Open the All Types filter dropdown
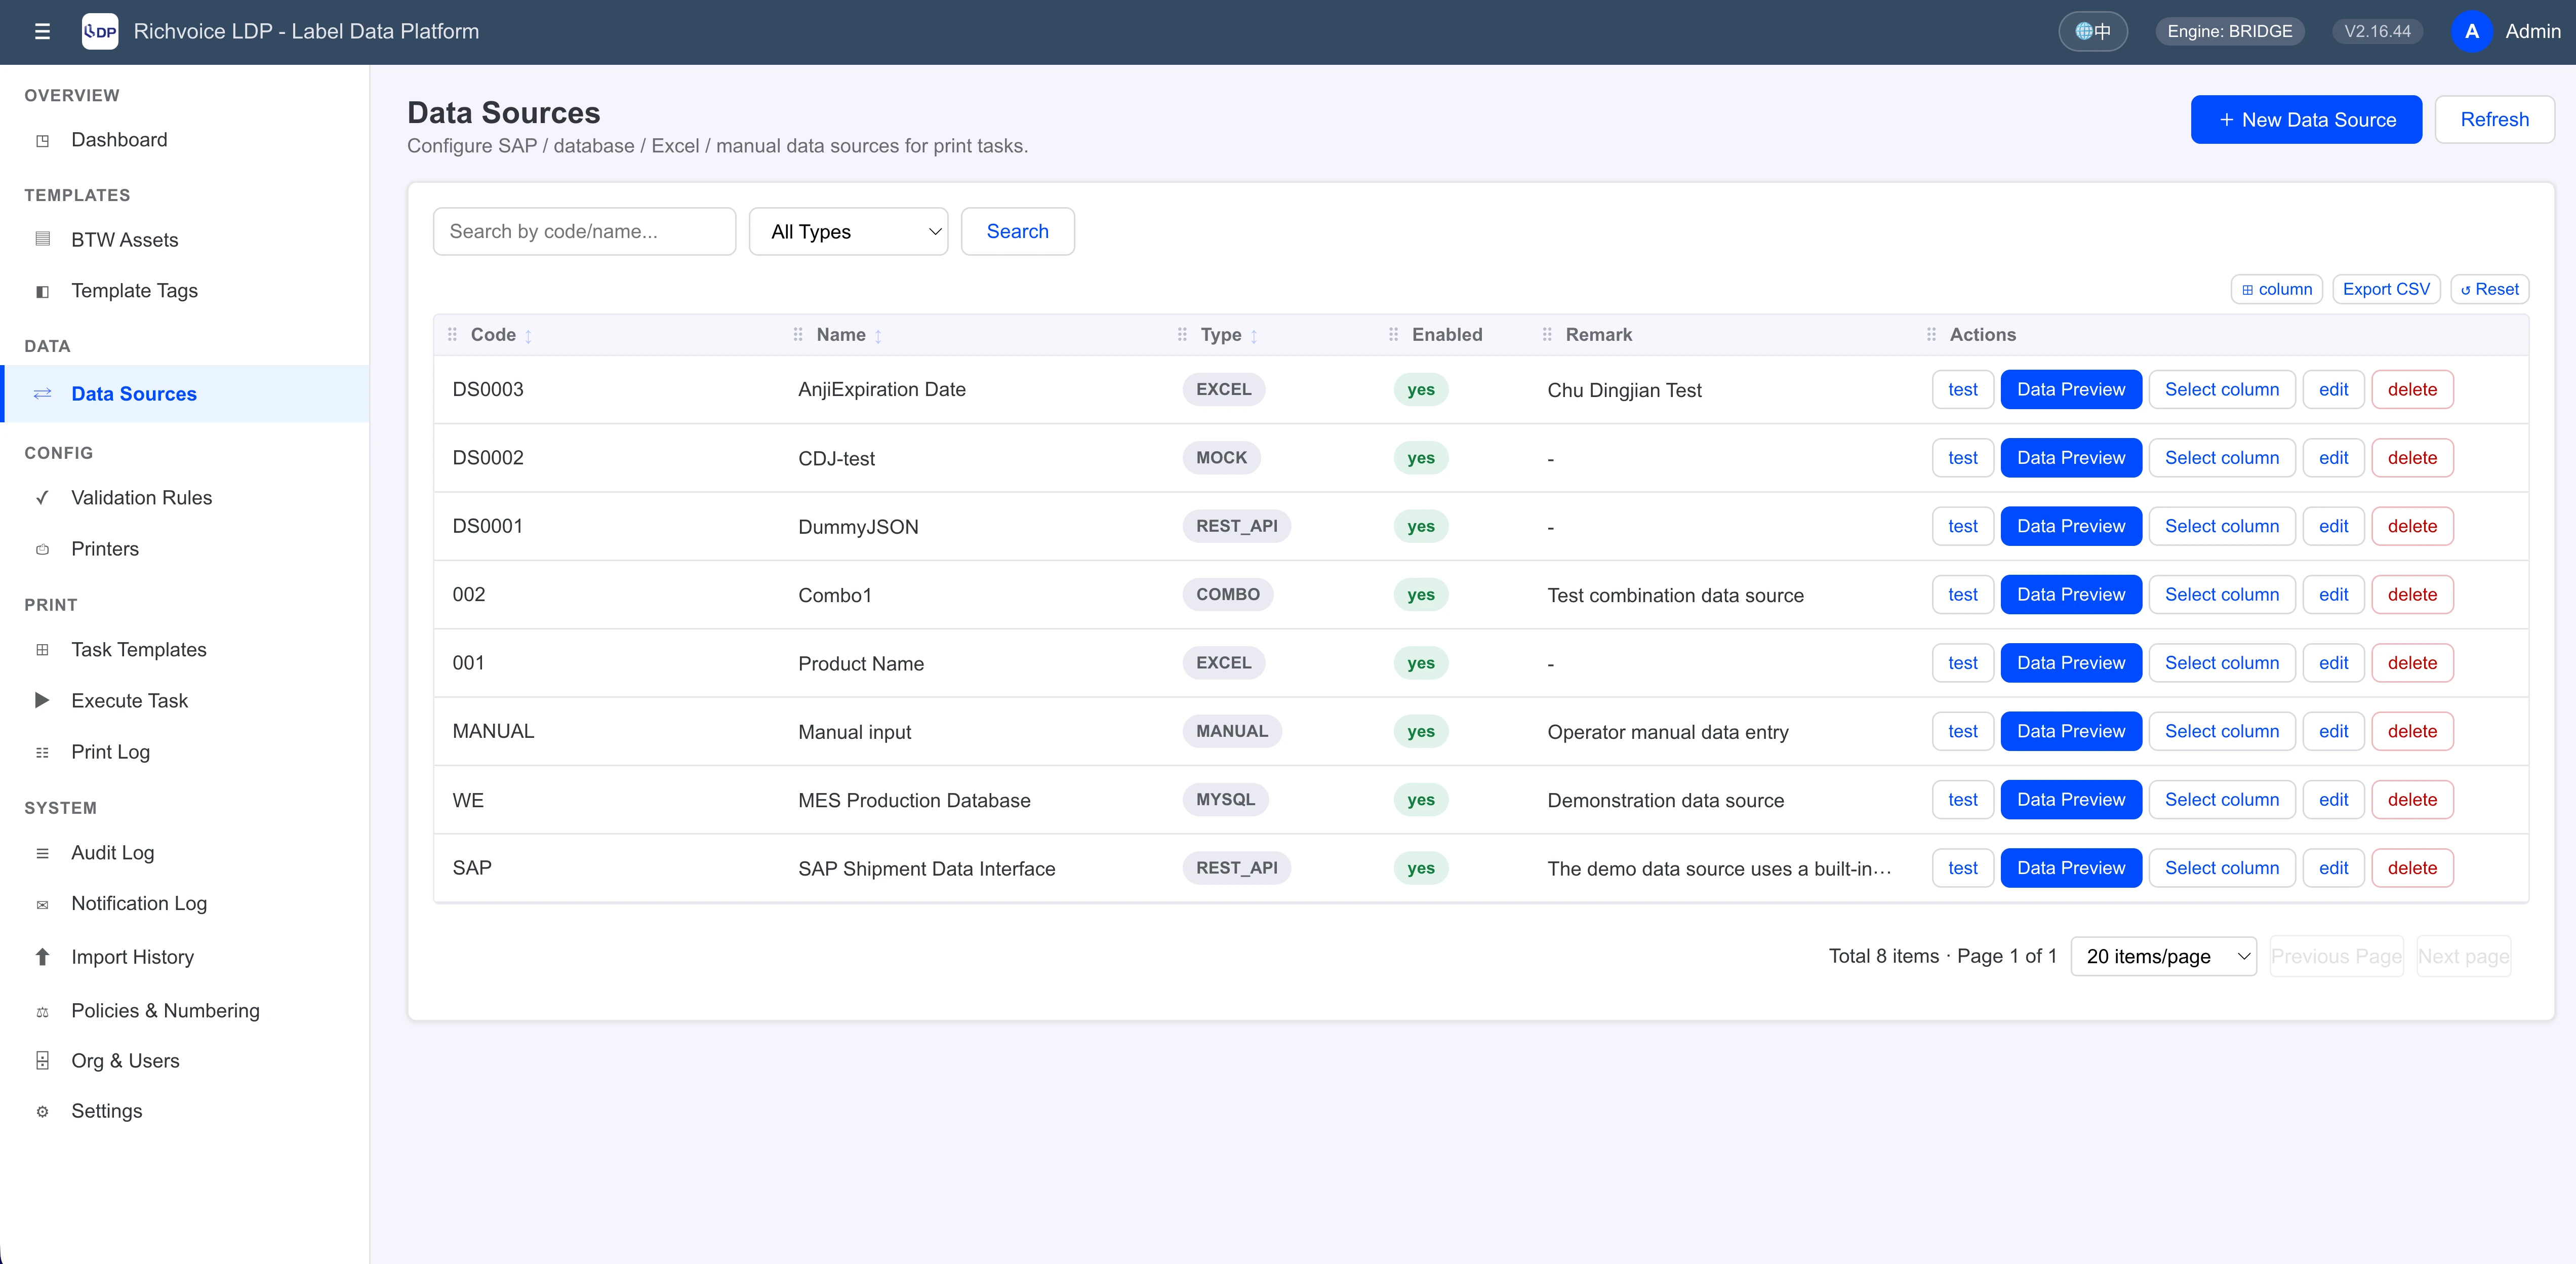Viewport: 2576px width, 1264px height. click(848, 231)
